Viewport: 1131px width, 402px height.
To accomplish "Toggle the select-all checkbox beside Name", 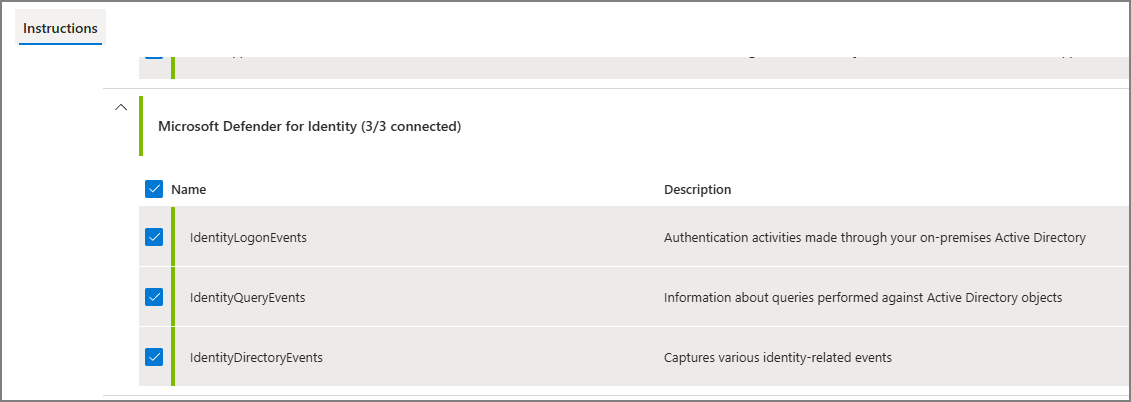I will [x=154, y=189].
